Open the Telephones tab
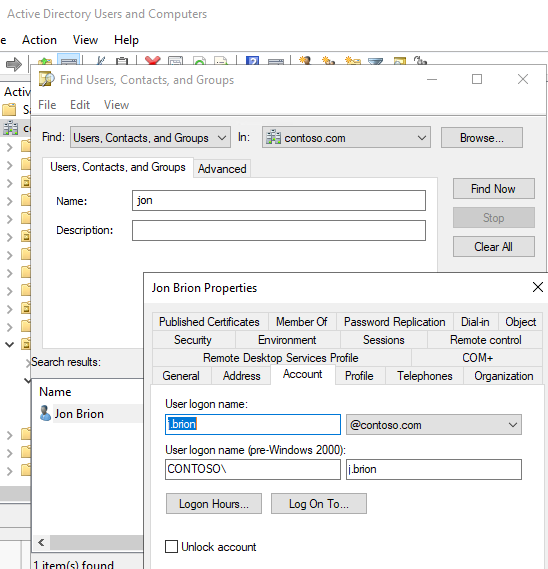The height and width of the screenshot is (569, 548). click(x=425, y=376)
